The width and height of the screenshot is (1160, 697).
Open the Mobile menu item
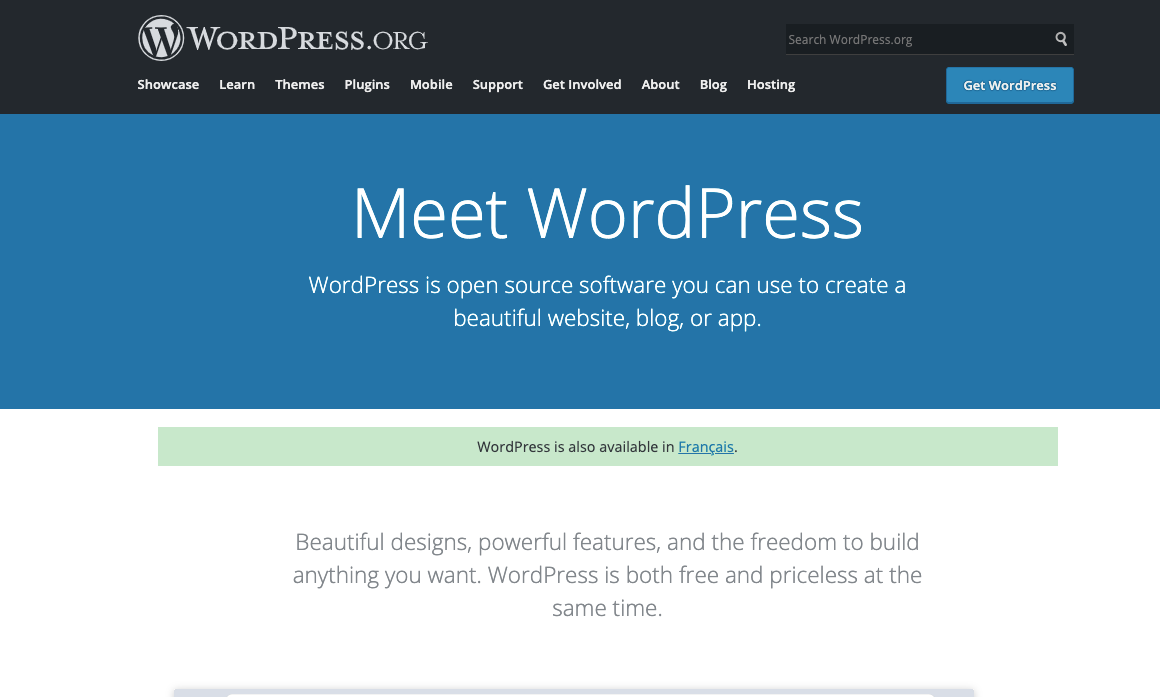[431, 84]
